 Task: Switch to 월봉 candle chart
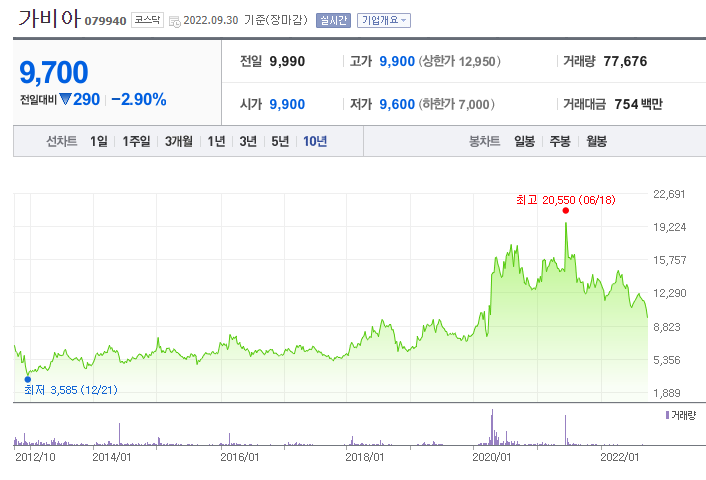click(596, 141)
